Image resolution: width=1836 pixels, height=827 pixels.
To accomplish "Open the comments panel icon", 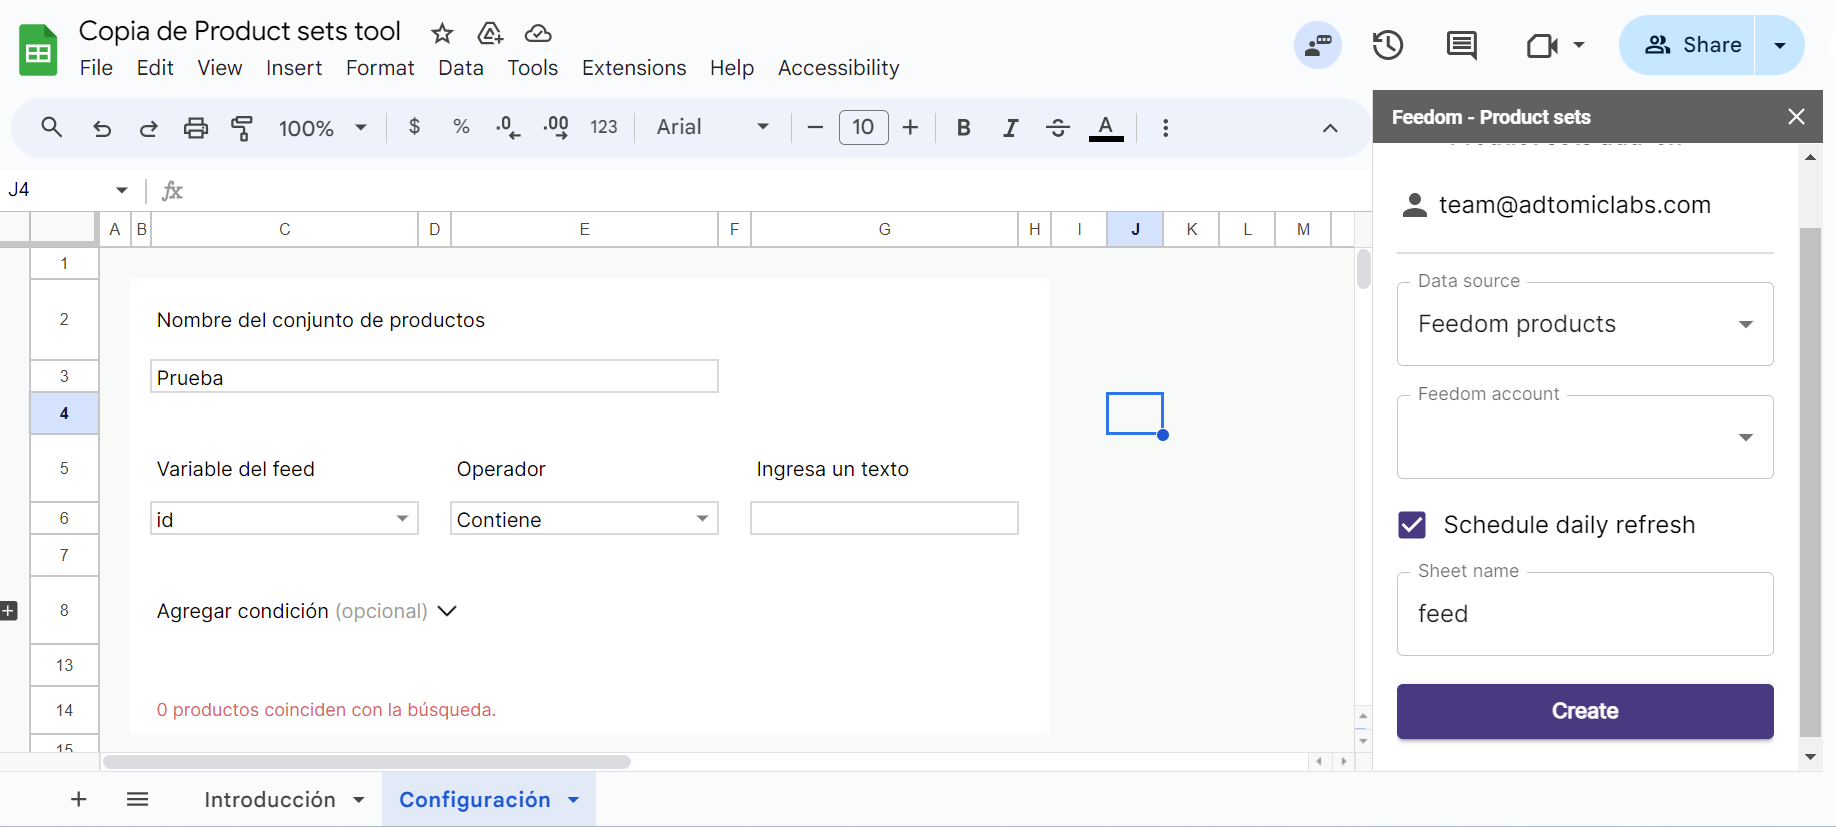I will [1462, 45].
